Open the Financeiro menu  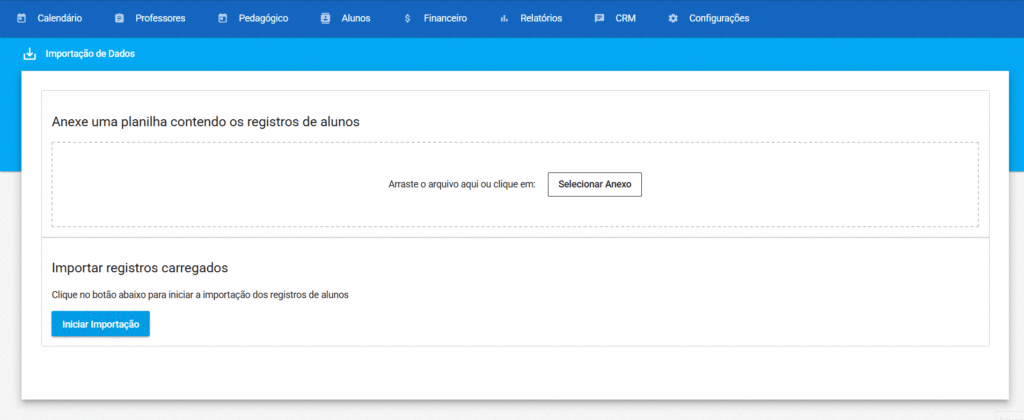tap(445, 18)
